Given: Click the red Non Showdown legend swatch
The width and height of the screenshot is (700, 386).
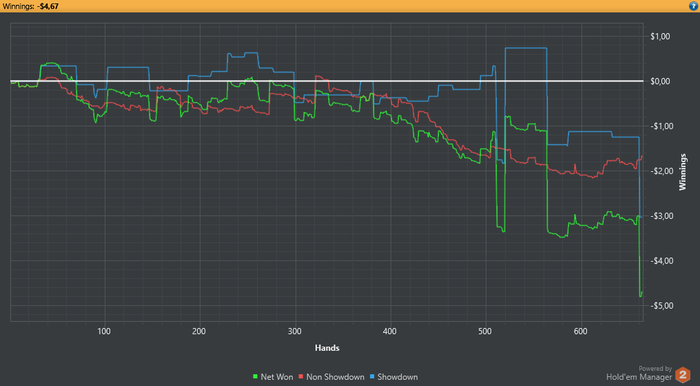Looking at the screenshot, I should tap(301, 377).
